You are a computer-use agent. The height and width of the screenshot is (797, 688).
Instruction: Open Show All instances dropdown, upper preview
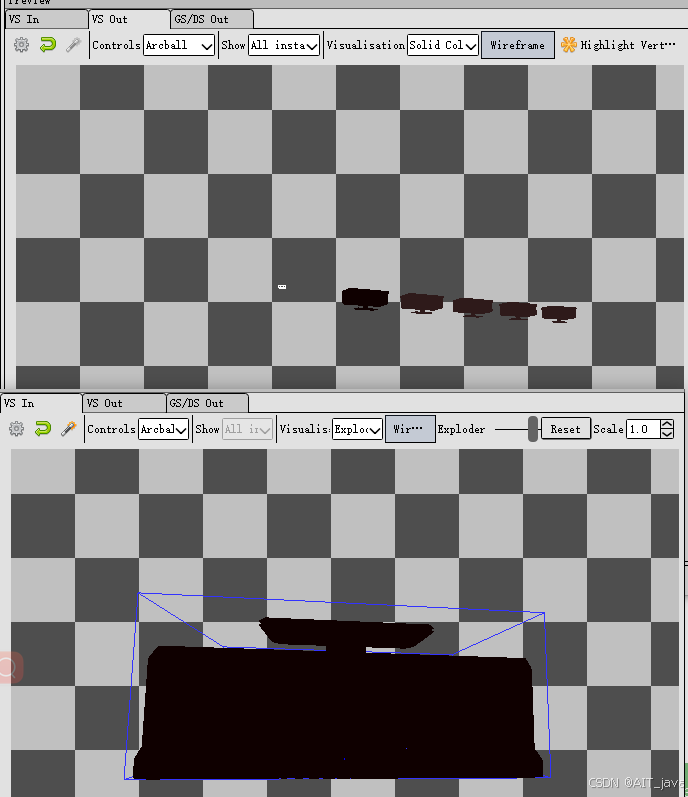[284, 45]
